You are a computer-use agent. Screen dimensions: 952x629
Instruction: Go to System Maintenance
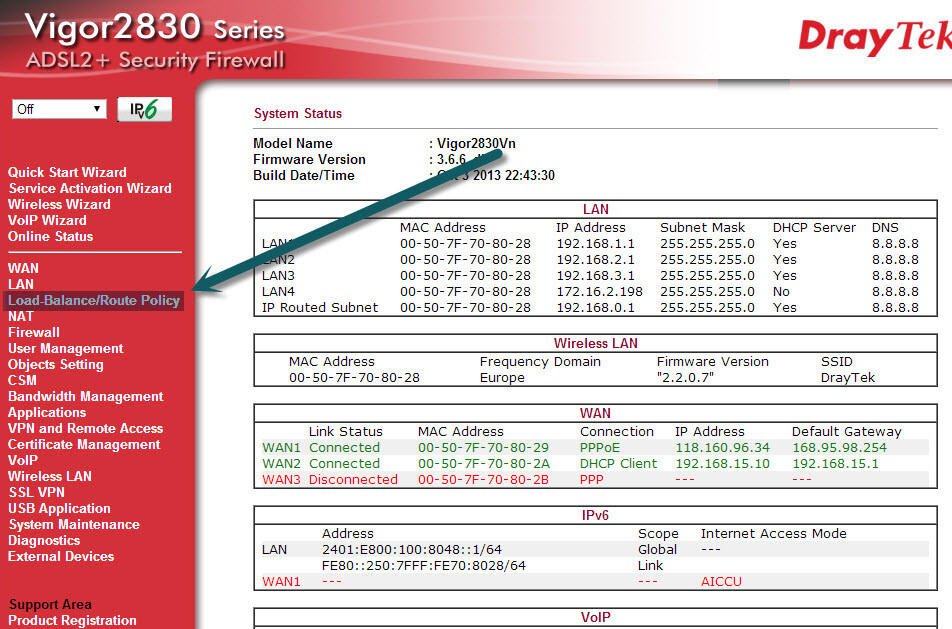tap(73, 524)
